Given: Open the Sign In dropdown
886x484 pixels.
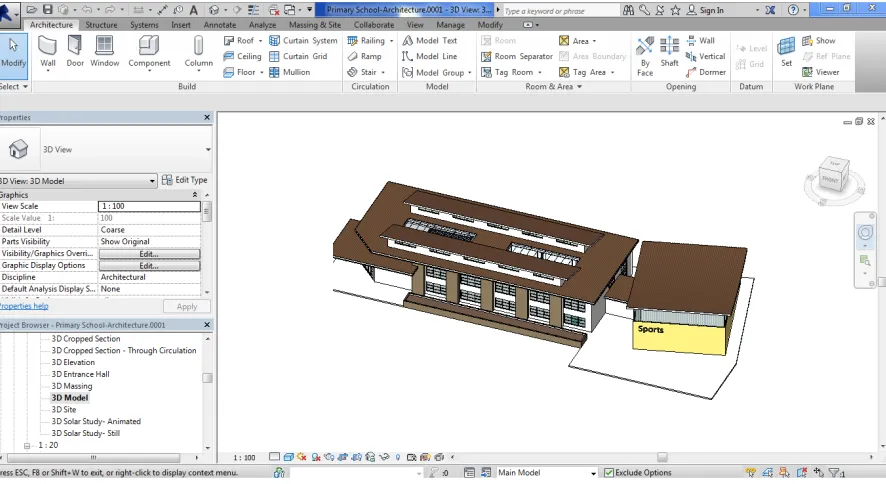Looking at the screenshot, I should coord(757,10).
